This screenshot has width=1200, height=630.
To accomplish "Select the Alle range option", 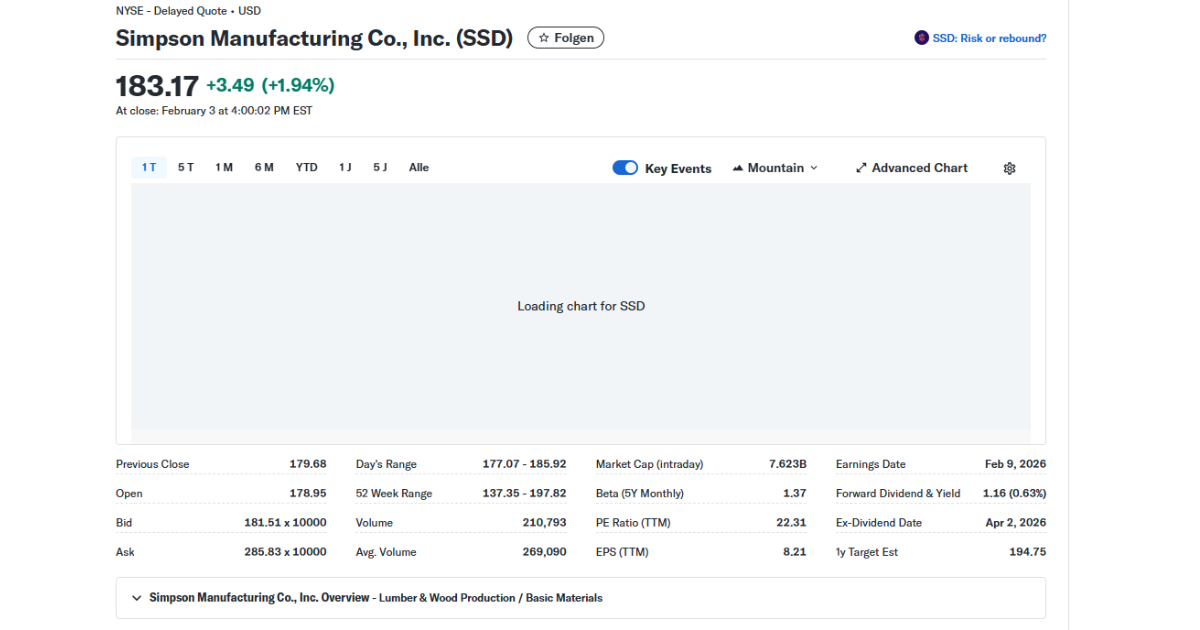I will point(418,167).
